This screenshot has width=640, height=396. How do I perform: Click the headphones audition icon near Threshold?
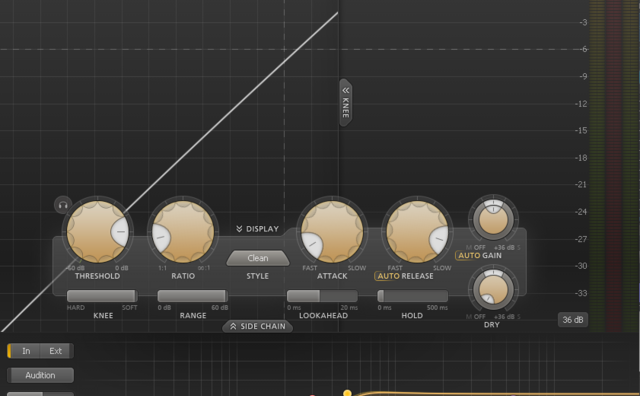point(63,205)
